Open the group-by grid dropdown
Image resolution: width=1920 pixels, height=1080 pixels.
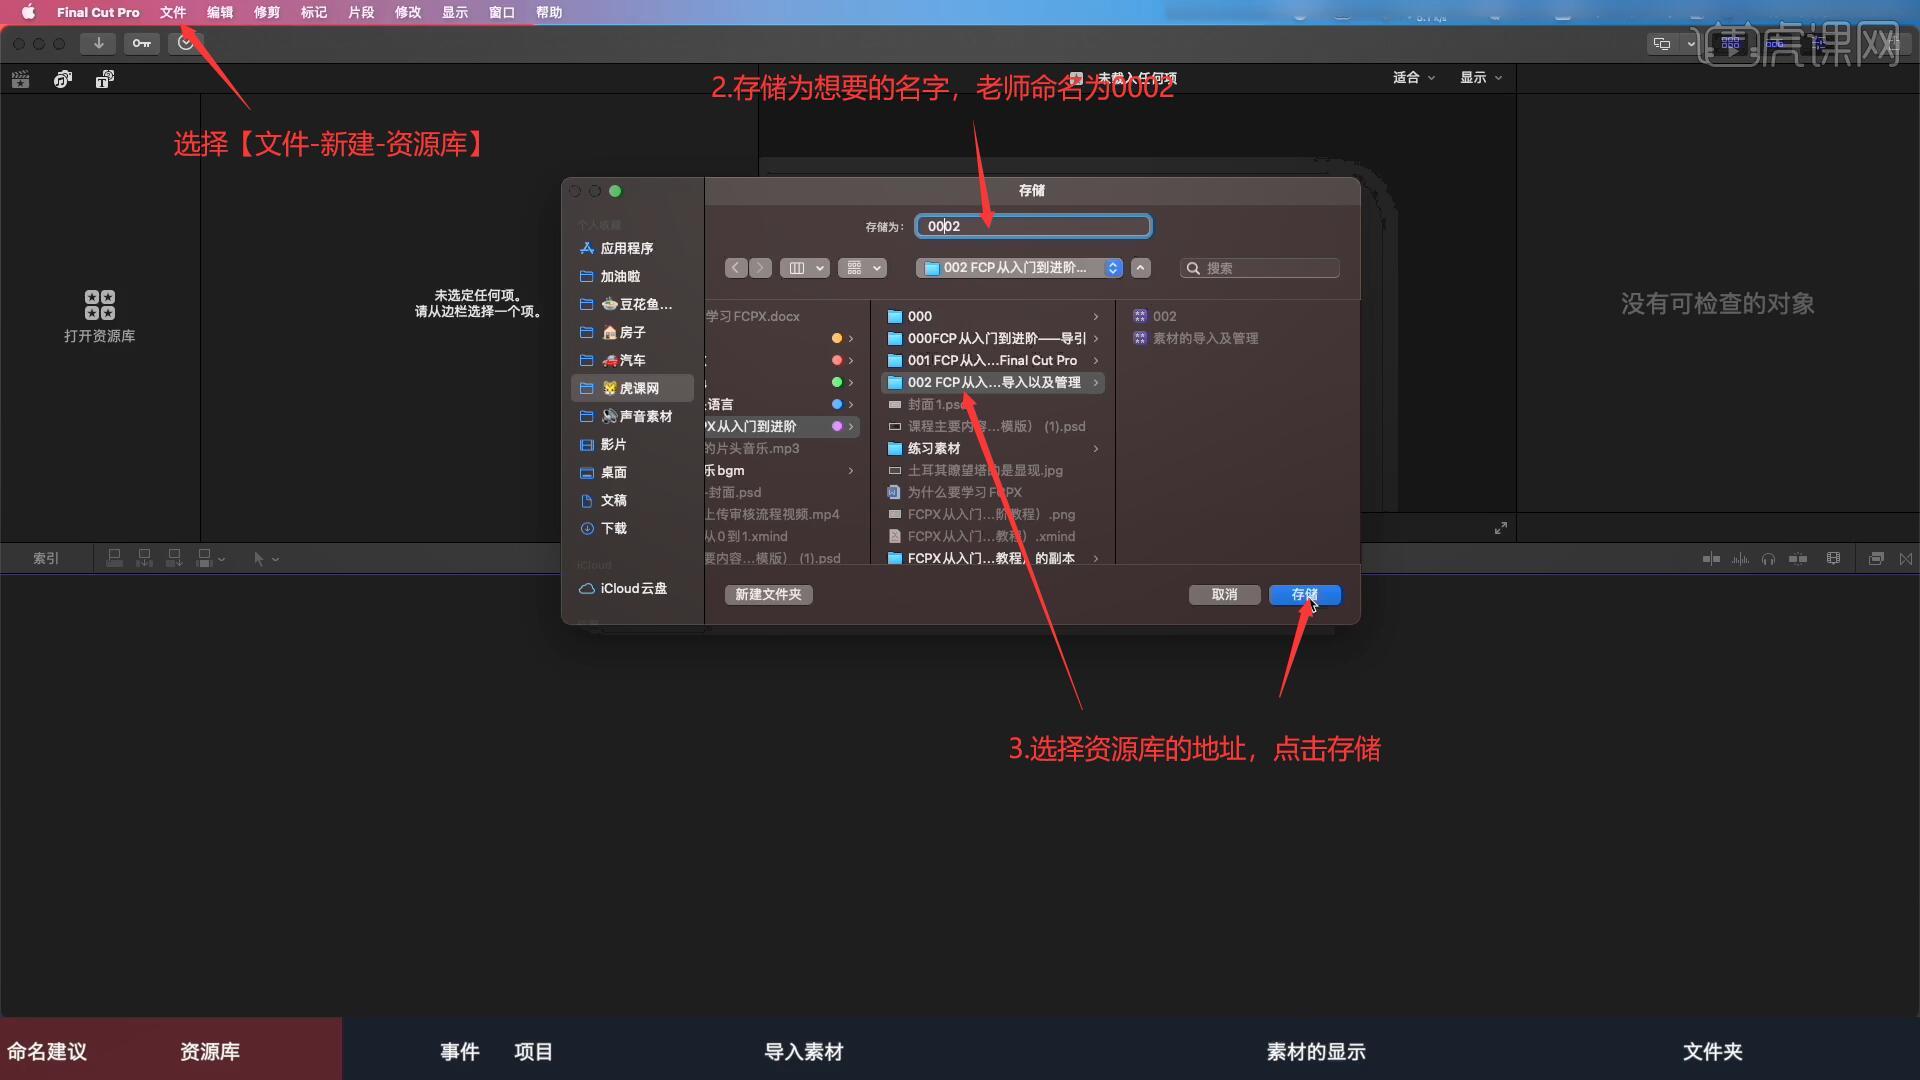(863, 268)
